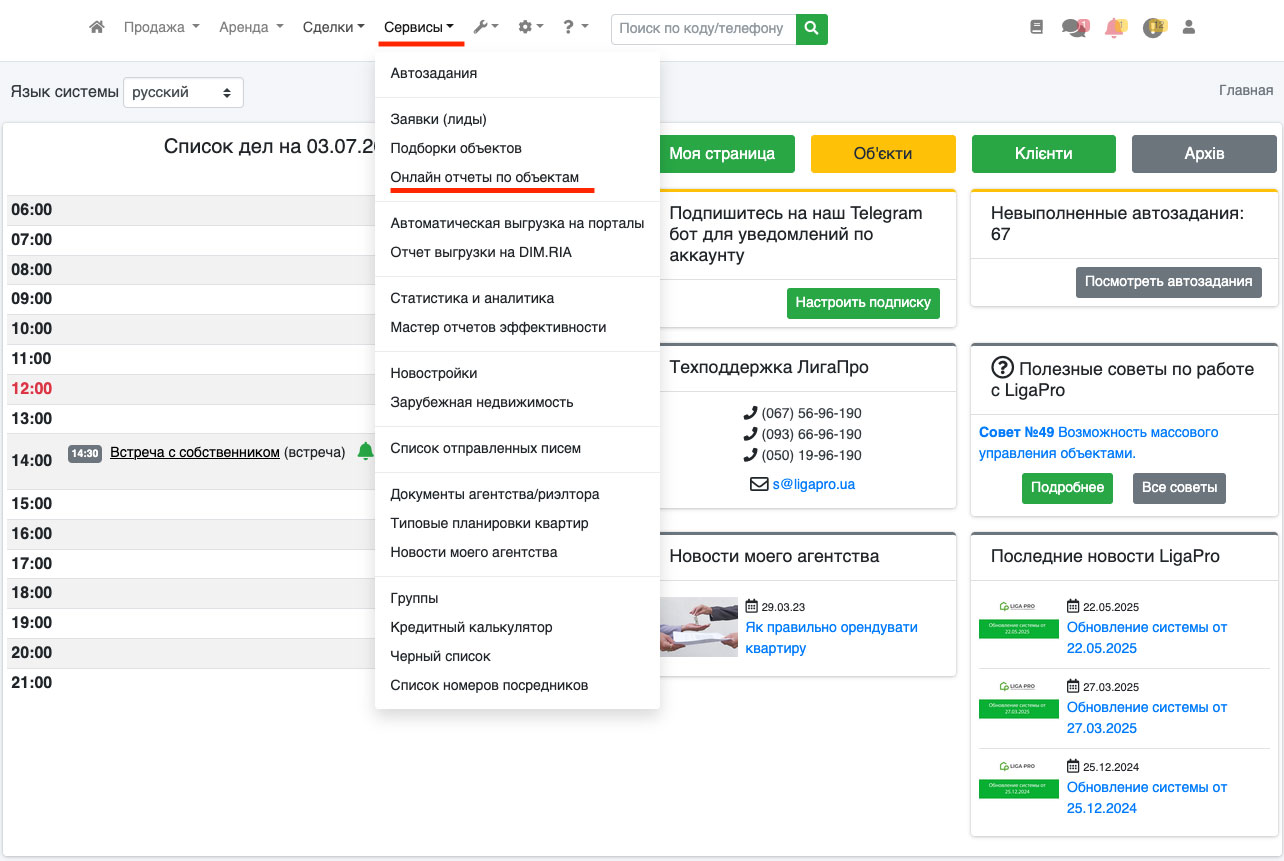Expand the Аренда dropdown menu
The image size is (1284, 861).
pyautogui.click(x=251, y=28)
